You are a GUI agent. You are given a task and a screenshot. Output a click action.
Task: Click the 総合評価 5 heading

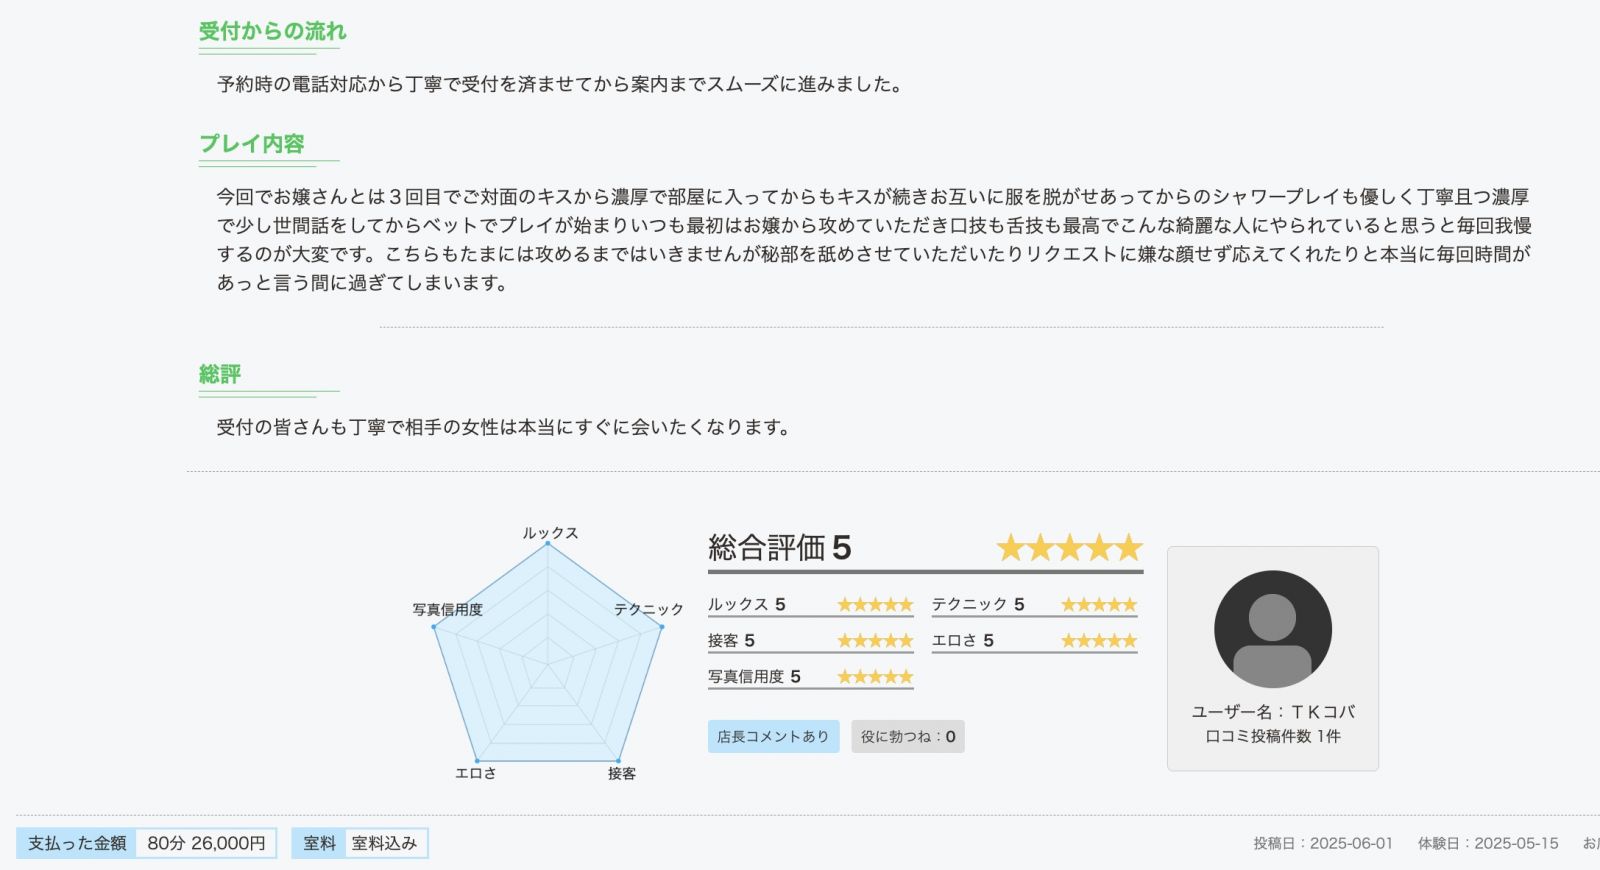[x=779, y=548]
